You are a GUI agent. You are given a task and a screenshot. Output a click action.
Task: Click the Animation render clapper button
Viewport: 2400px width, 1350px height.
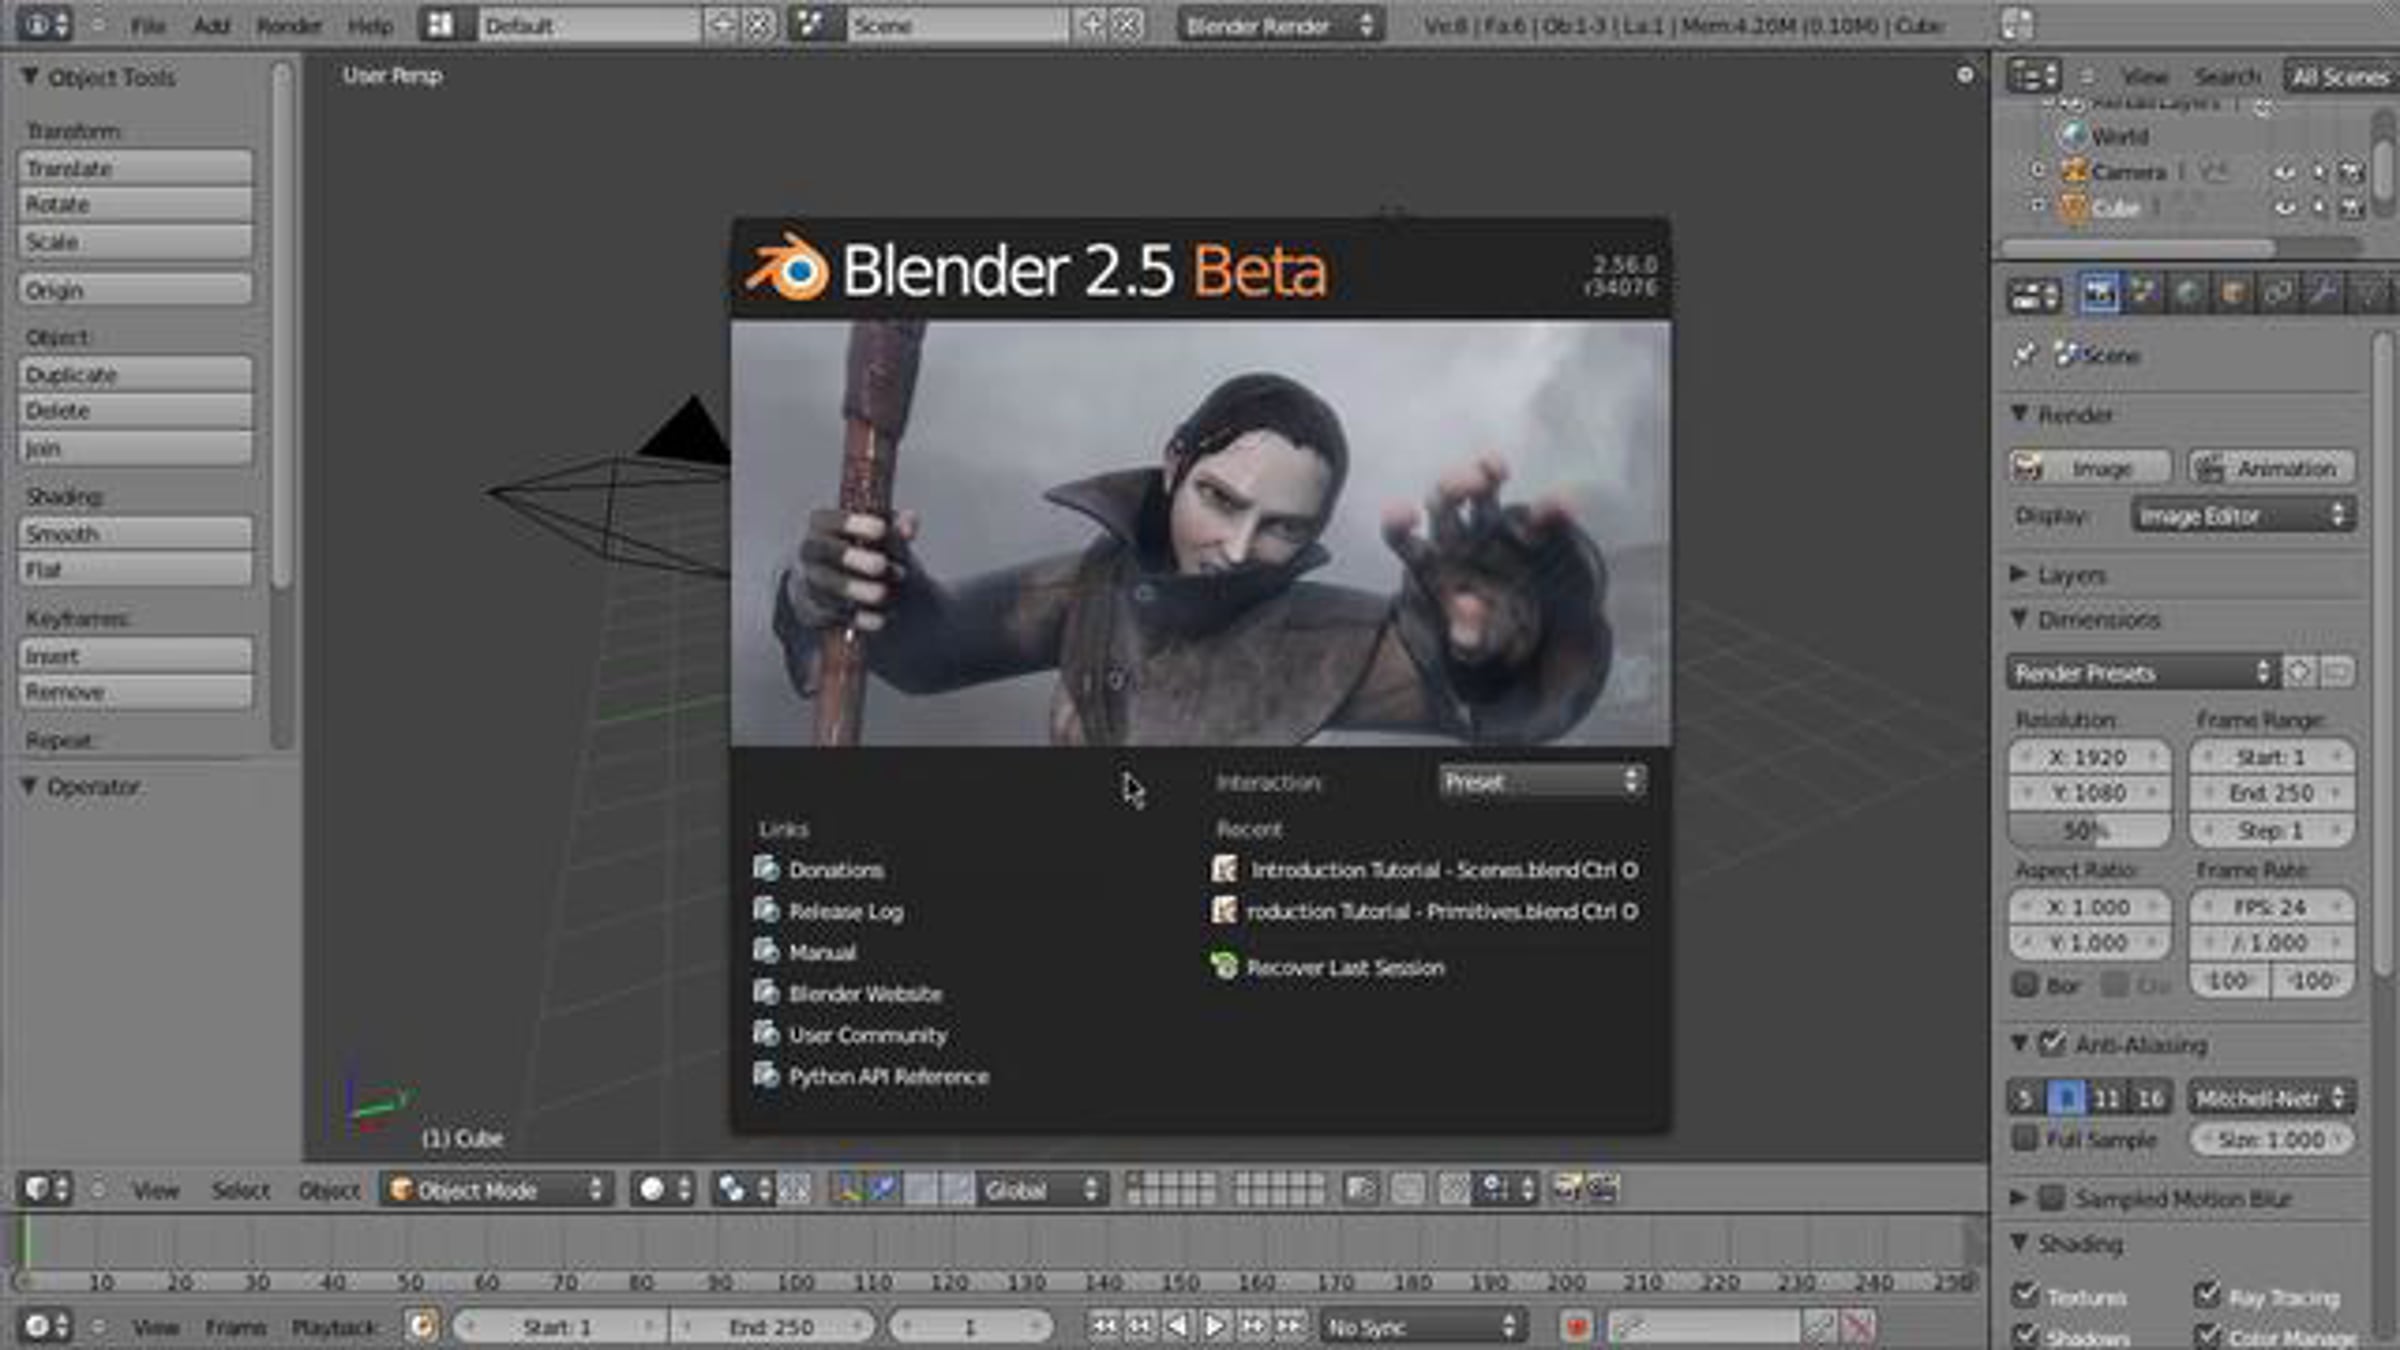(x=2270, y=468)
